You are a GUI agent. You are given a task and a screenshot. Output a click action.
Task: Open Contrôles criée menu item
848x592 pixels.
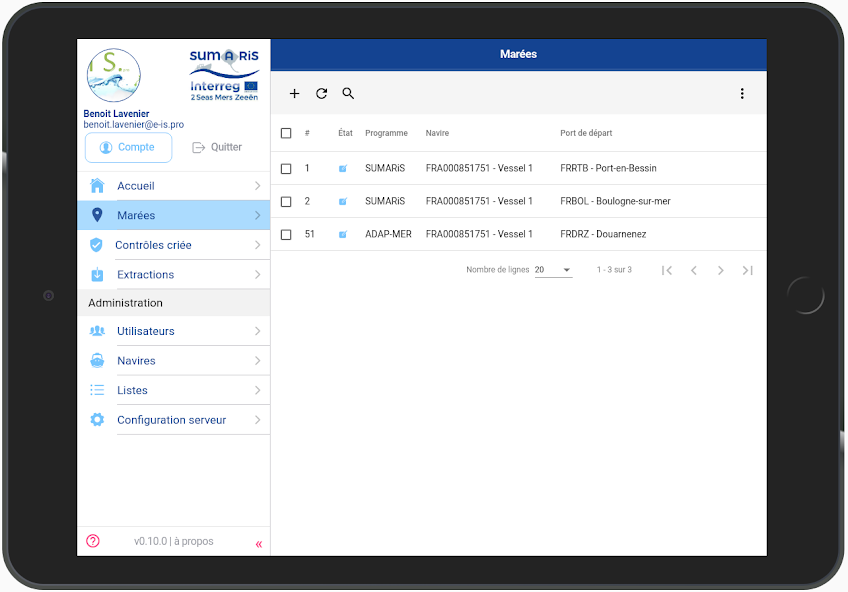coord(154,245)
